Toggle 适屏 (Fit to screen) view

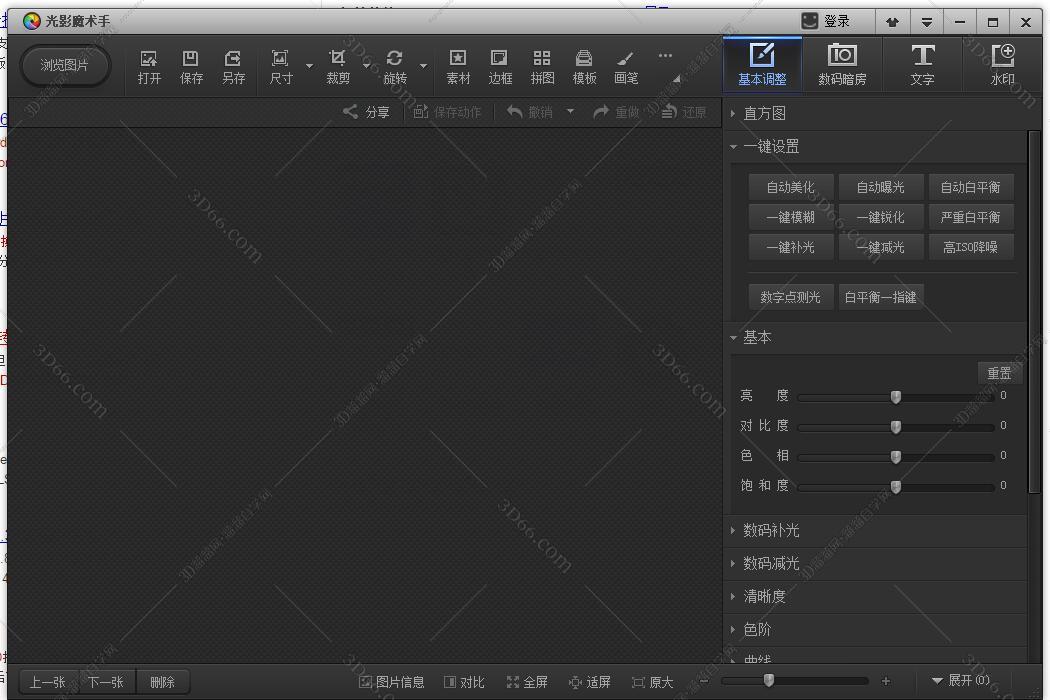(589, 682)
